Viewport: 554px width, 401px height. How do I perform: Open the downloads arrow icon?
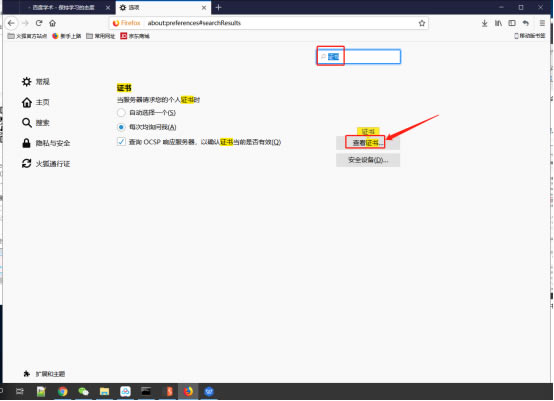(484, 23)
